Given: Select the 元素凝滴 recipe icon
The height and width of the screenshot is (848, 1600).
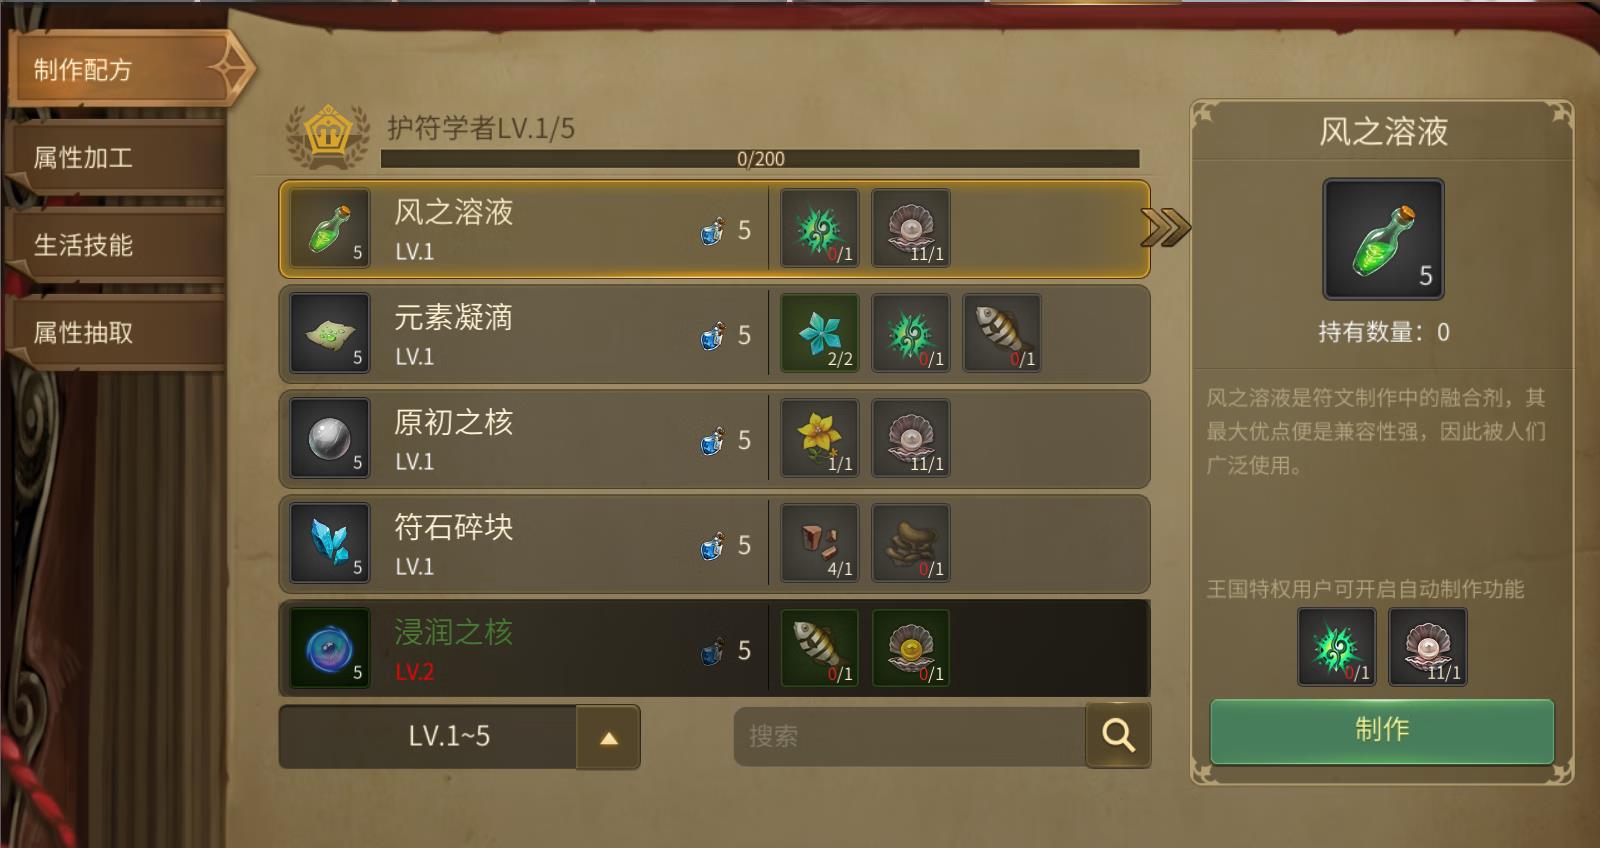Looking at the screenshot, I should click(329, 334).
